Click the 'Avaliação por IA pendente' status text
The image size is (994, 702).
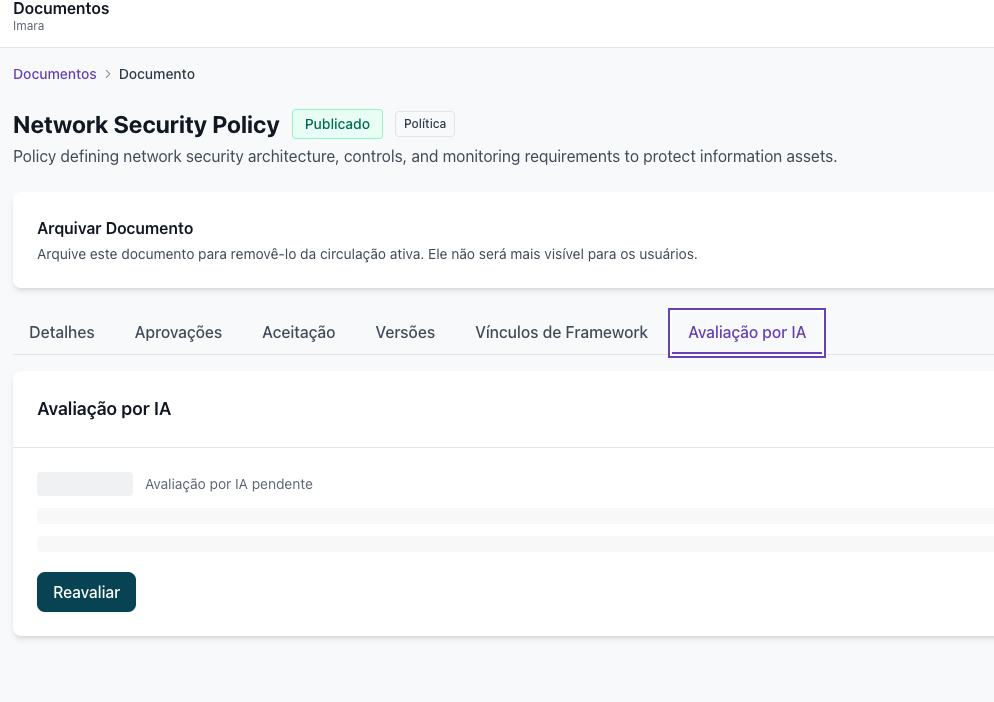[229, 484]
